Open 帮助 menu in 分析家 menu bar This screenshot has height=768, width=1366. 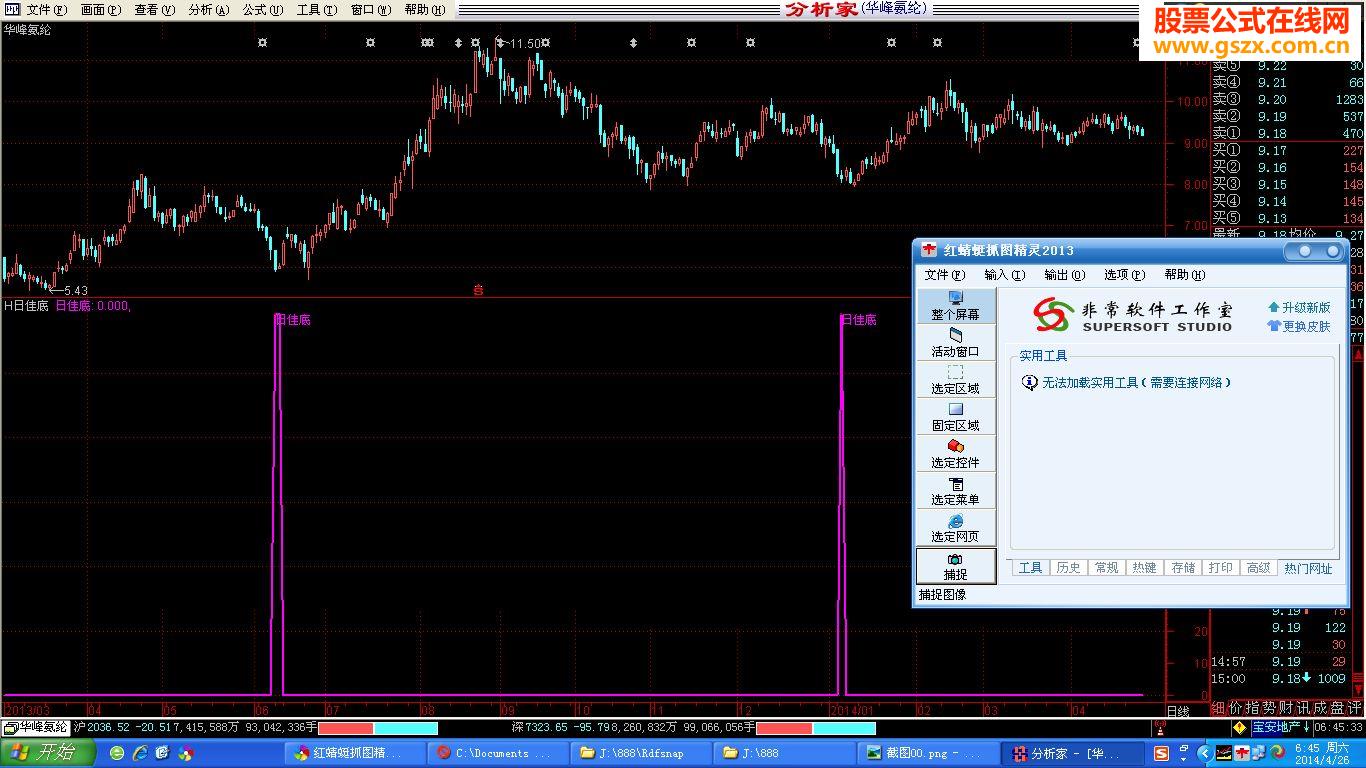coord(425,10)
